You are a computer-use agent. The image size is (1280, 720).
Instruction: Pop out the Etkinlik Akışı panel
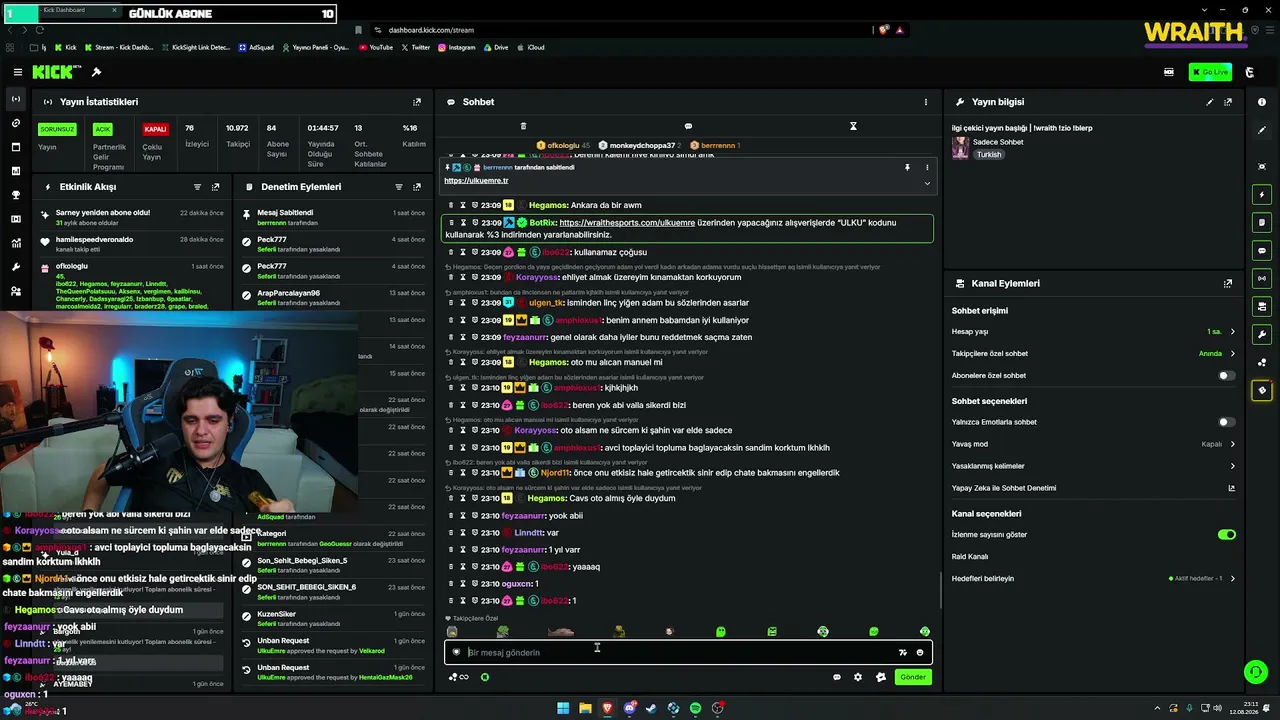click(215, 187)
